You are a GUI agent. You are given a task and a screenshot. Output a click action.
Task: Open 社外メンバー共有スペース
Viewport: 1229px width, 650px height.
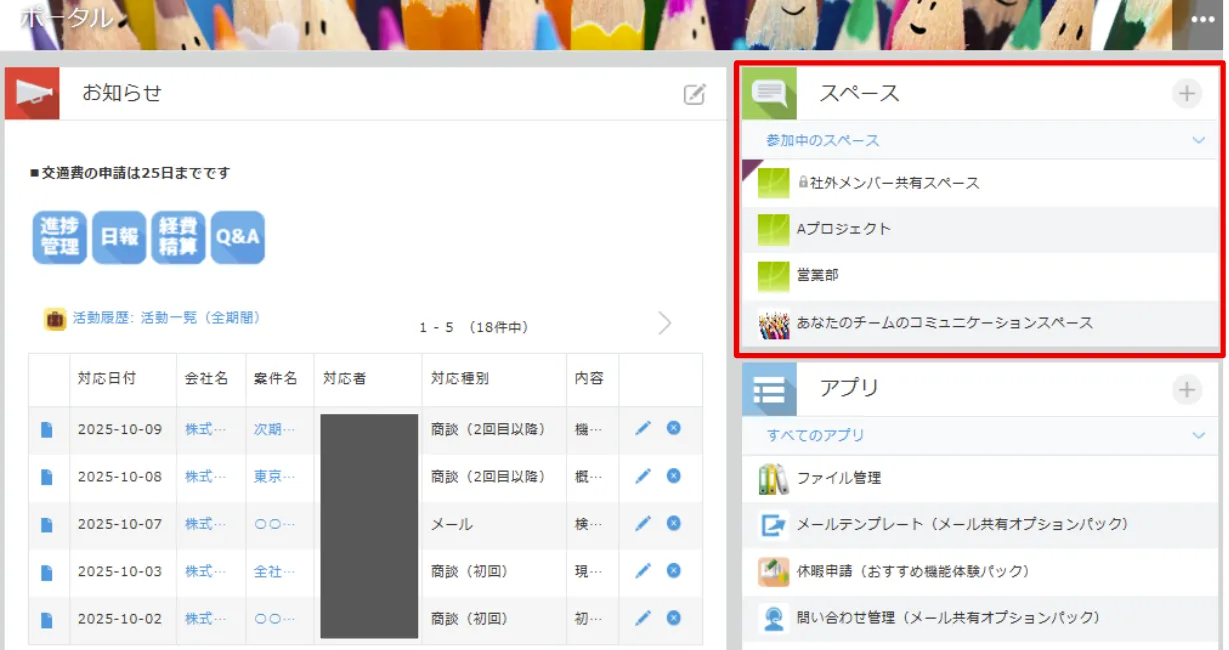click(x=887, y=183)
